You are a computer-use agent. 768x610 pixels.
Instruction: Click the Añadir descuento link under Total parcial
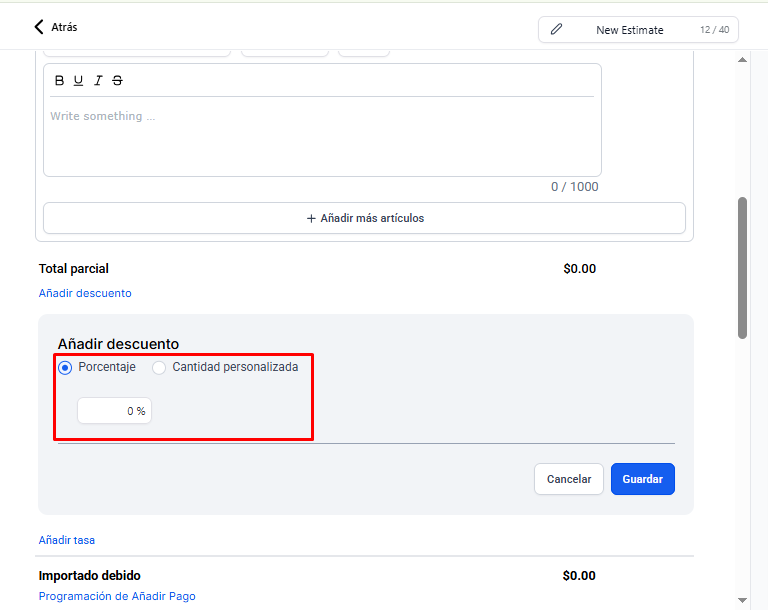[85, 293]
